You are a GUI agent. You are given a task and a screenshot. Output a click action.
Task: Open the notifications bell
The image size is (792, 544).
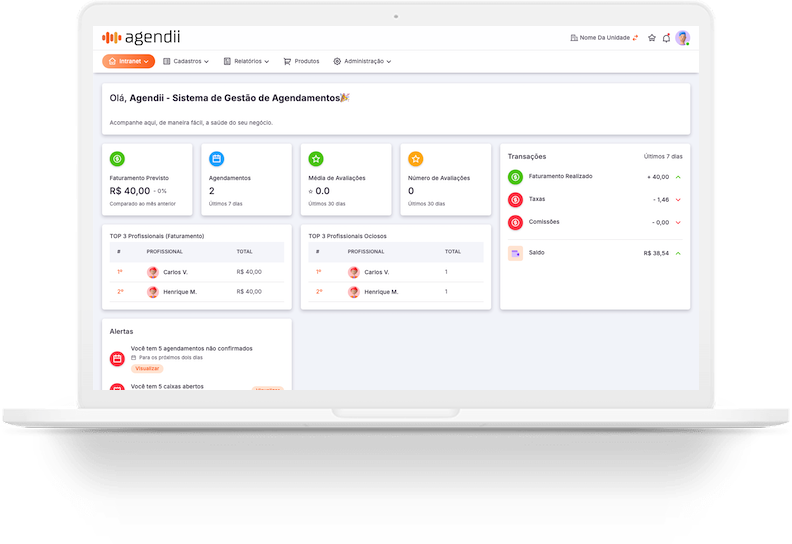tap(666, 38)
